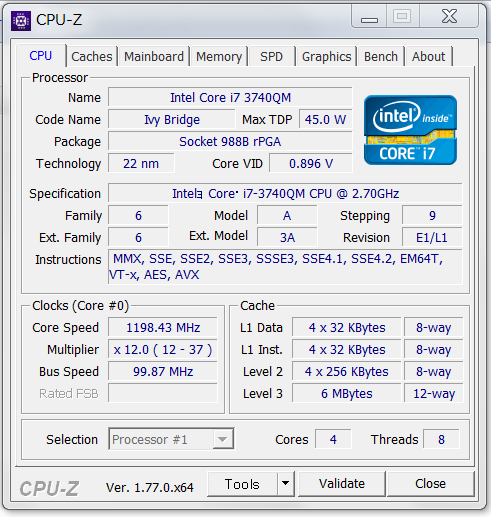Click the Stepping value 9

[432, 215]
